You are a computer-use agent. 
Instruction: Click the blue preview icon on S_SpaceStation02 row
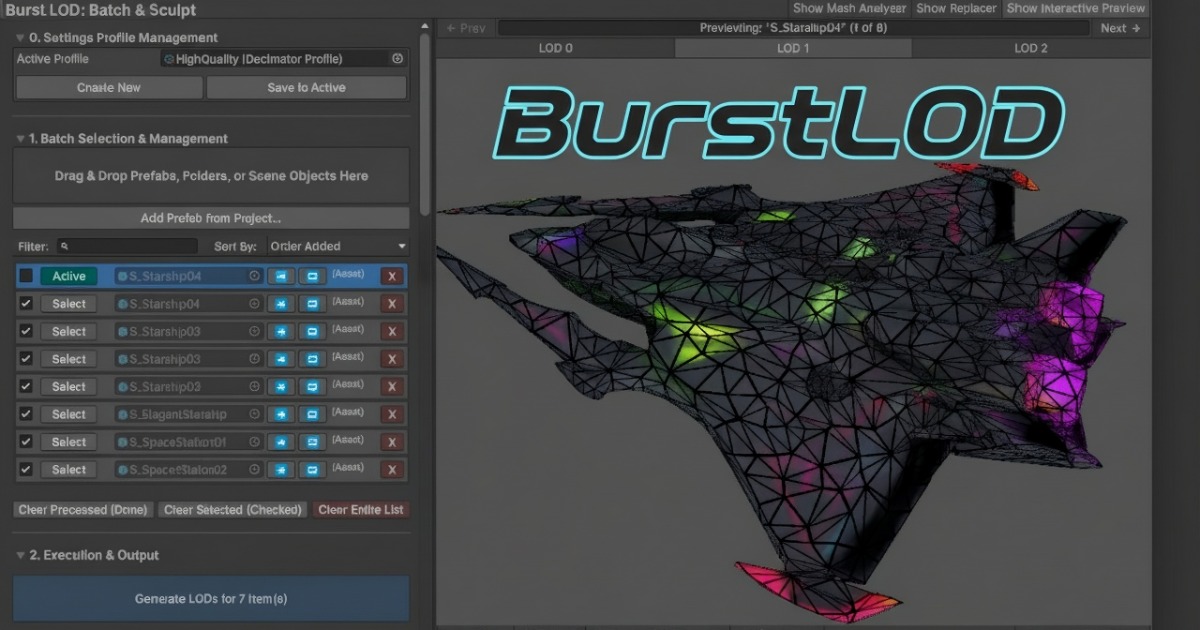[x=312, y=469]
